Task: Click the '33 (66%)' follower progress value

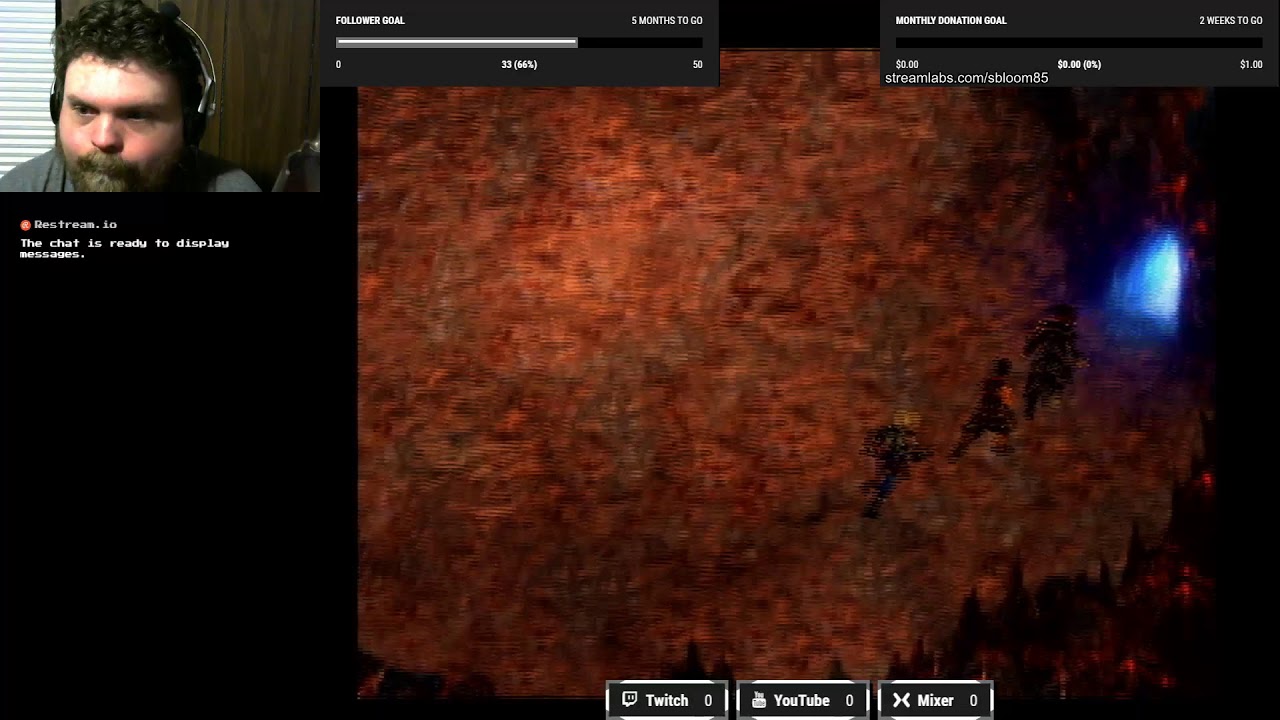Action: 519,64
